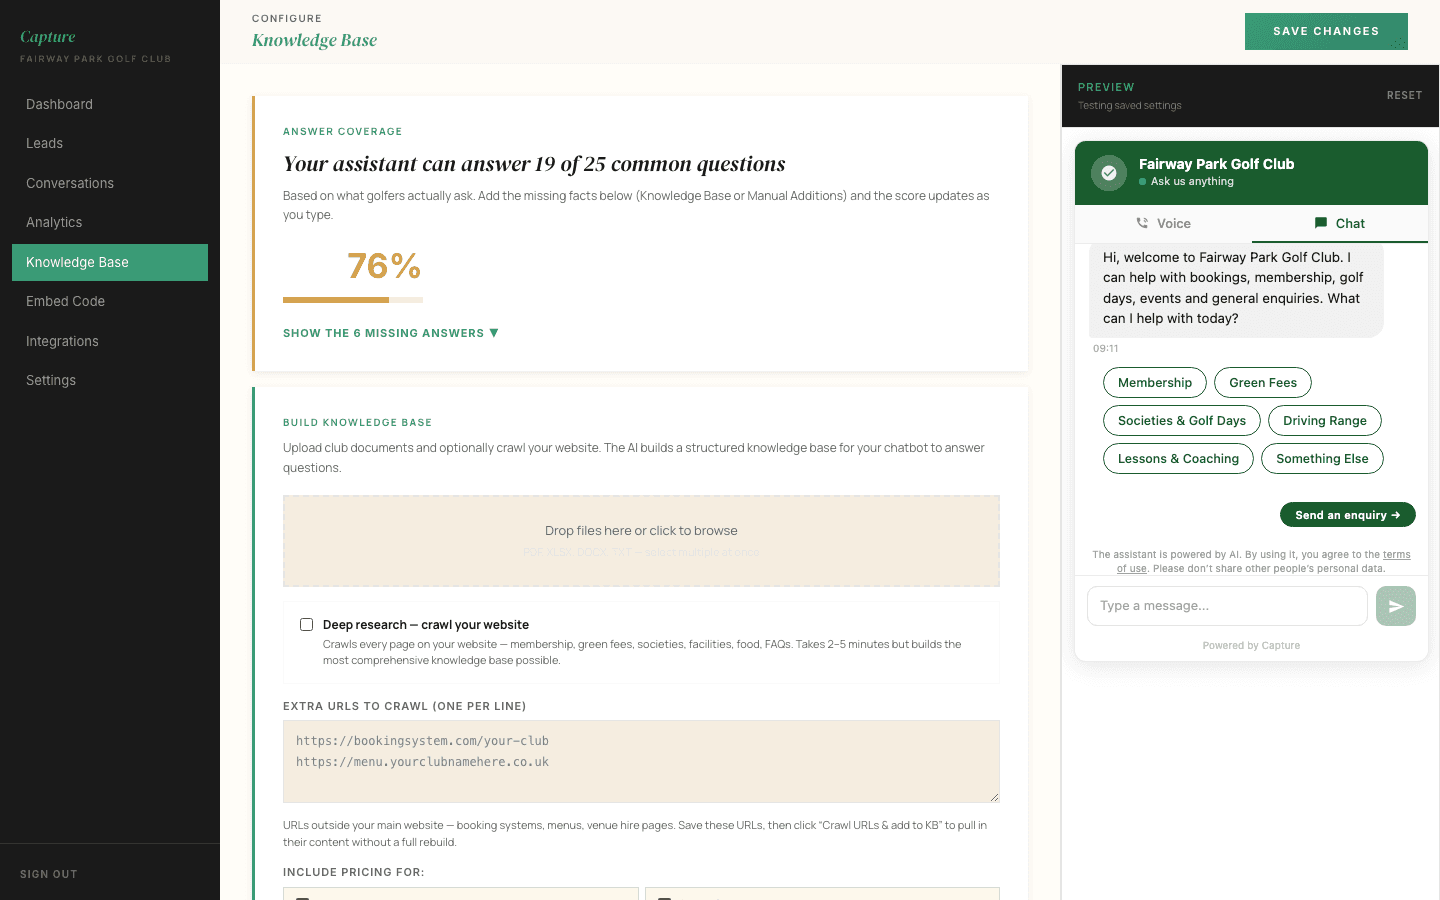This screenshot has width=1440, height=900.
Task: Open Conversations from the sidebar
Action: 110,183
